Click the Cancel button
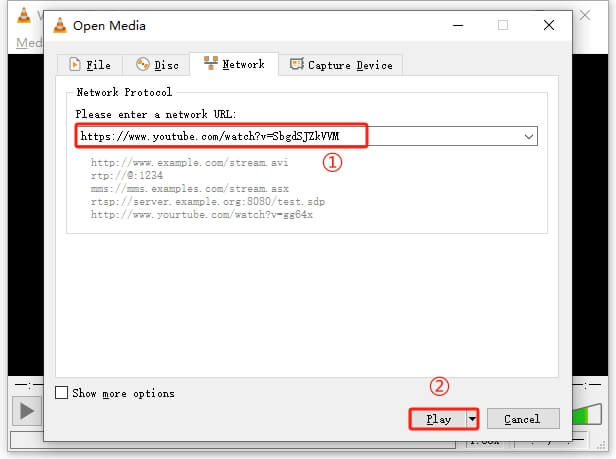Viewport: 616px width, 459px height. click(x=523, y=419)
